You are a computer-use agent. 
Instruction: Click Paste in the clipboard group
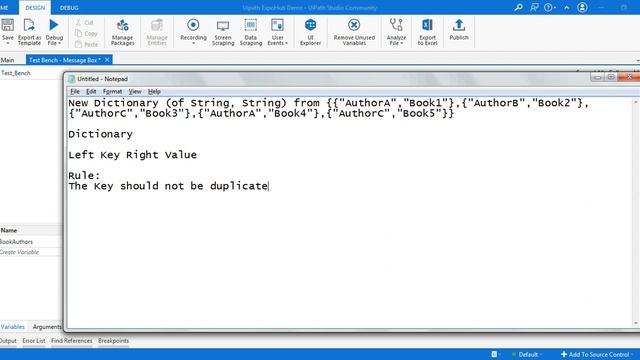click(86, 44)
